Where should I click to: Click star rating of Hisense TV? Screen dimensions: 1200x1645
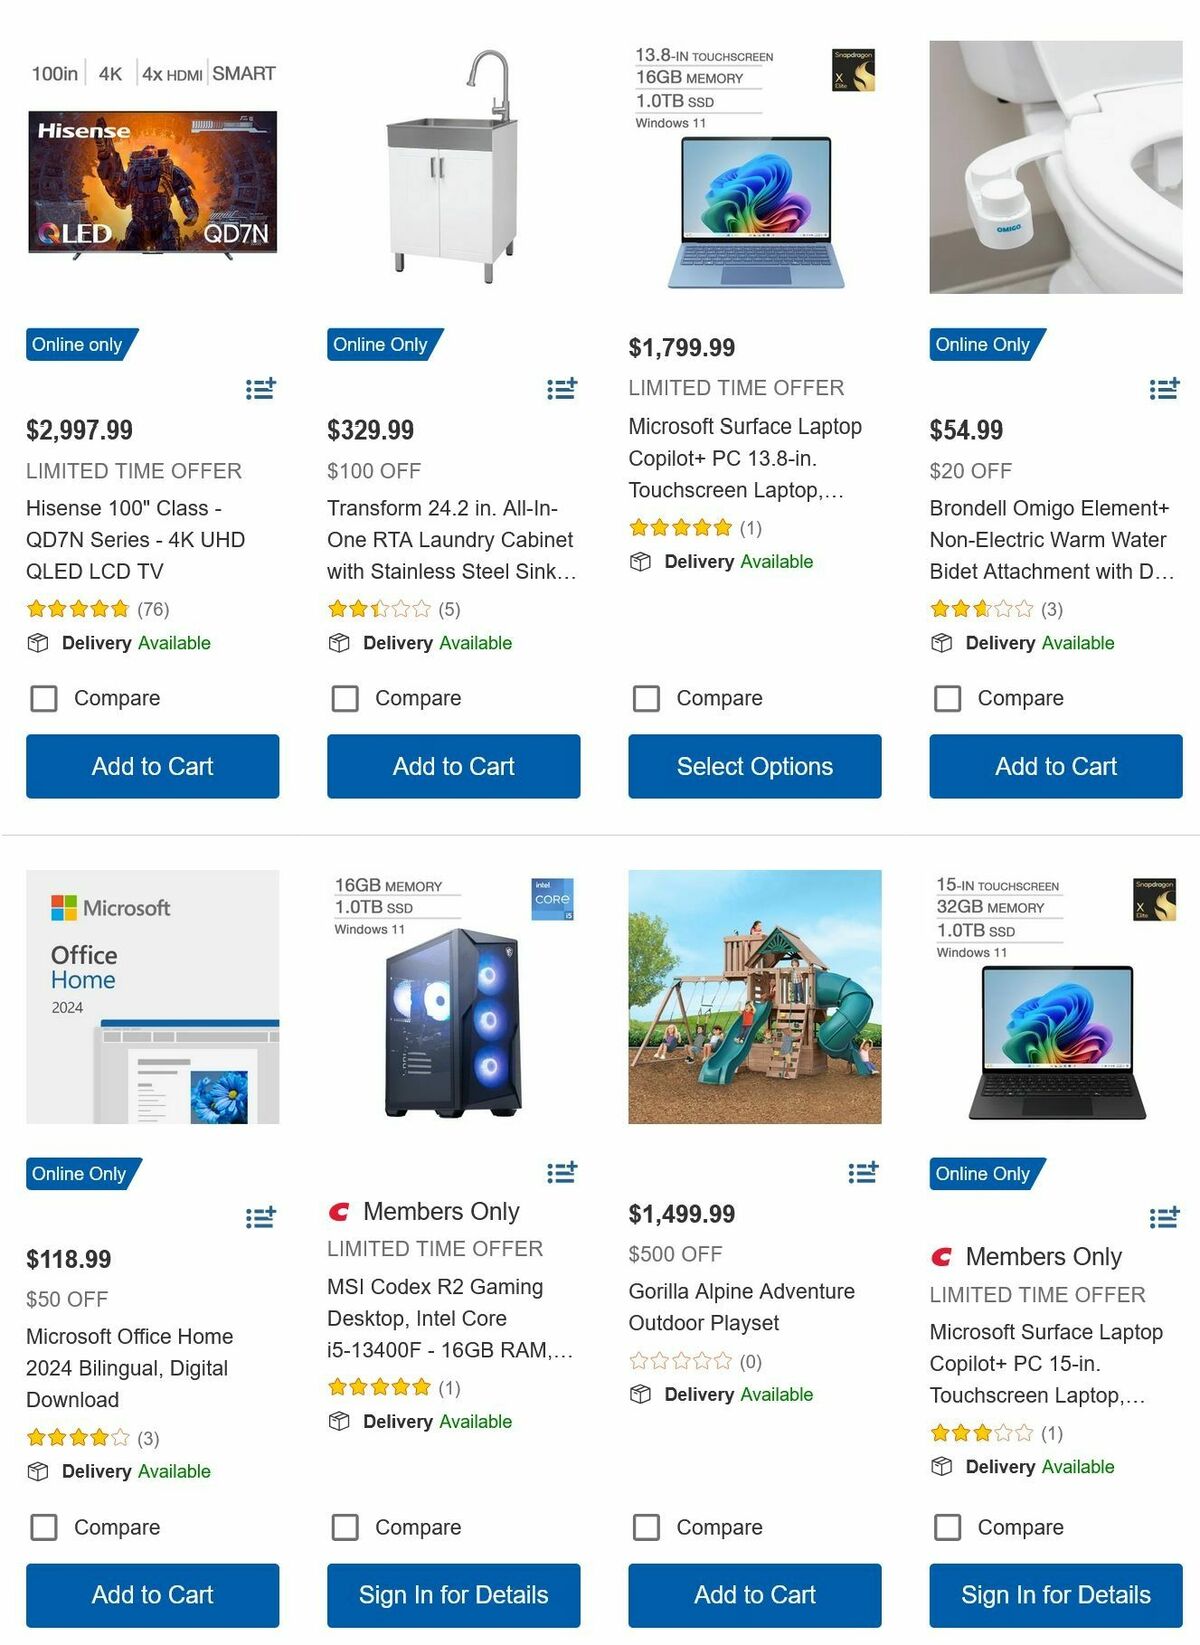point(78,609)
